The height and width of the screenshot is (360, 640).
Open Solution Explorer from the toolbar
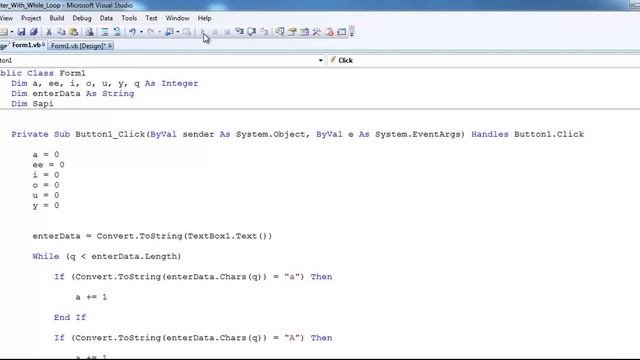tap(280, 32)
